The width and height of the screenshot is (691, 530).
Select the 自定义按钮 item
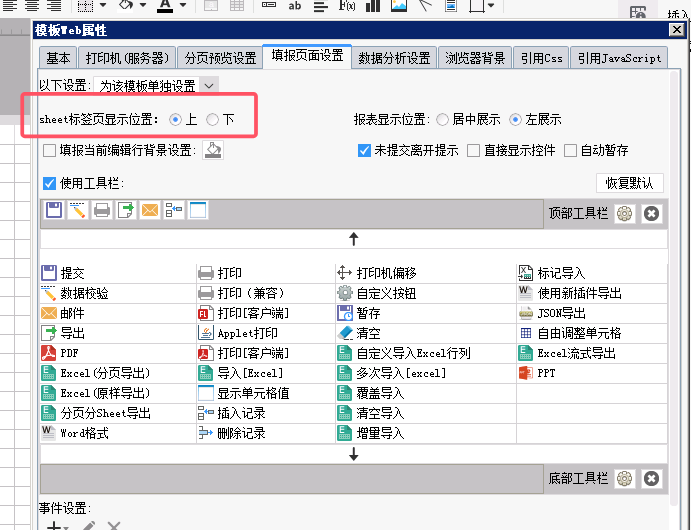426,293
